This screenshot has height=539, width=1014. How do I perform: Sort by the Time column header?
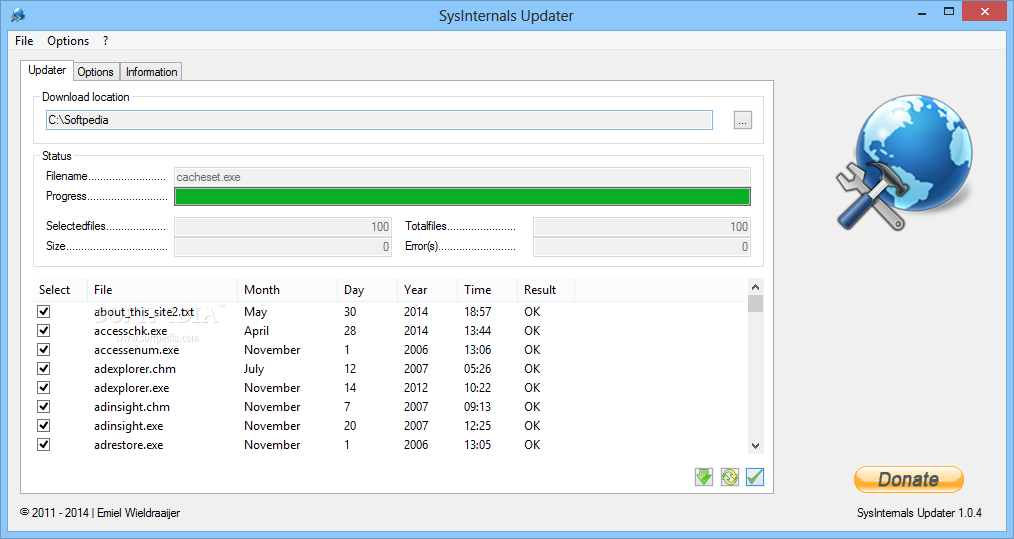point(488,290)
